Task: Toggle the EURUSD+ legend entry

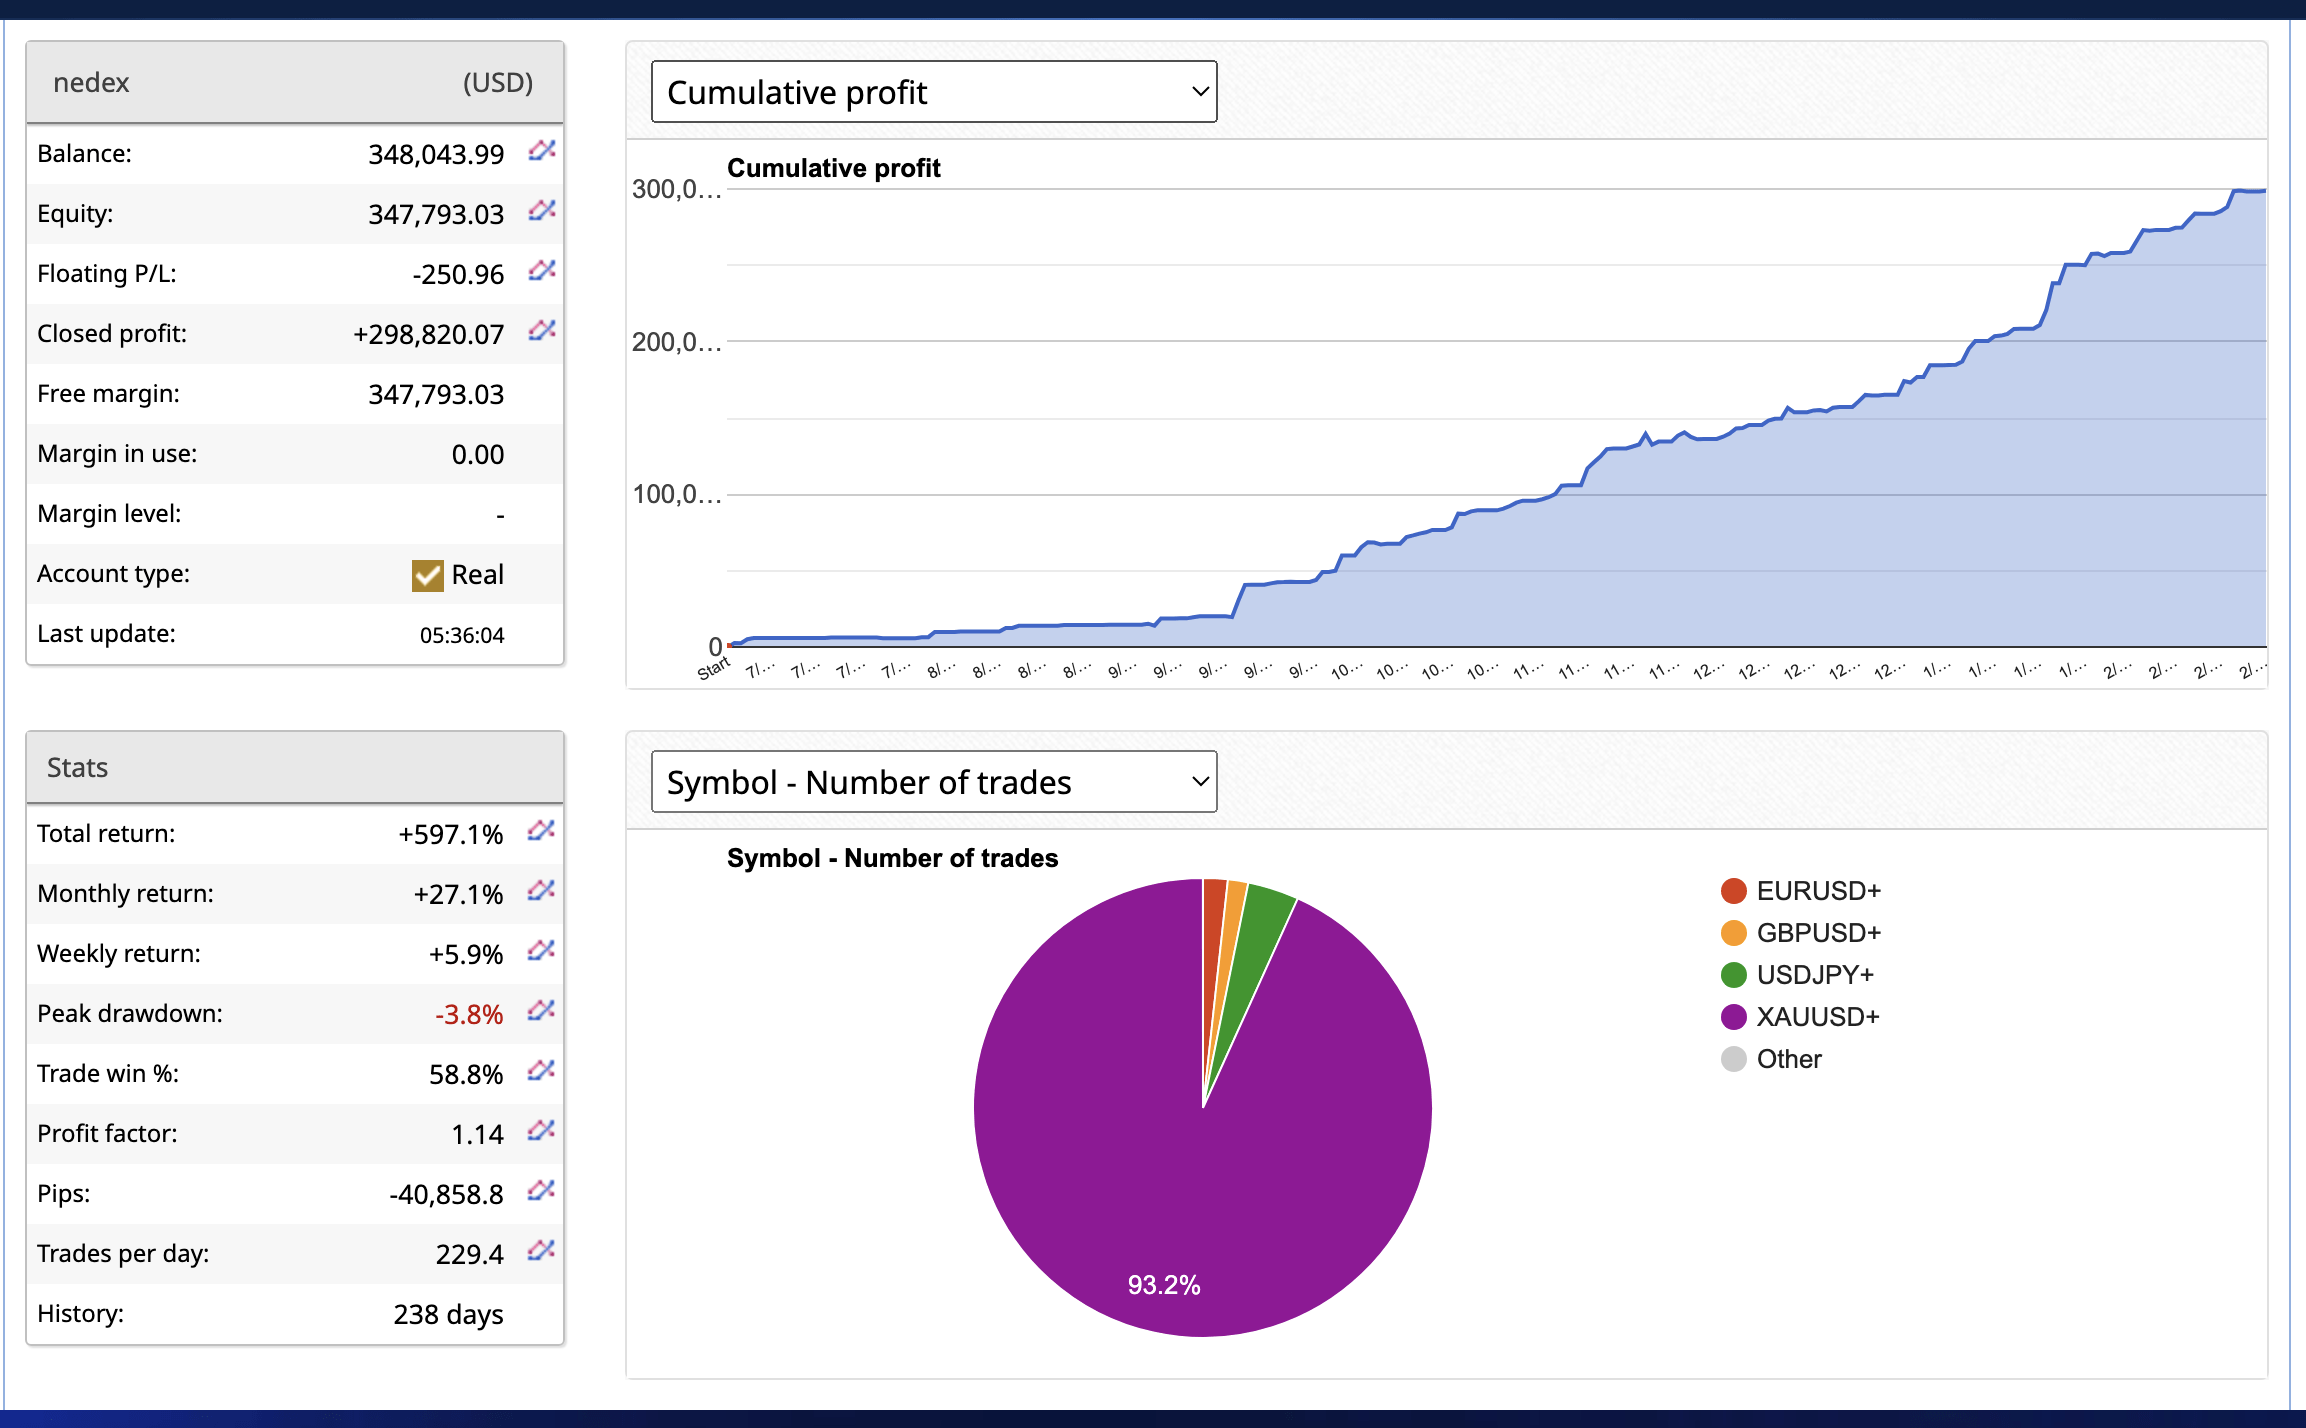Action: [1817, 891]
